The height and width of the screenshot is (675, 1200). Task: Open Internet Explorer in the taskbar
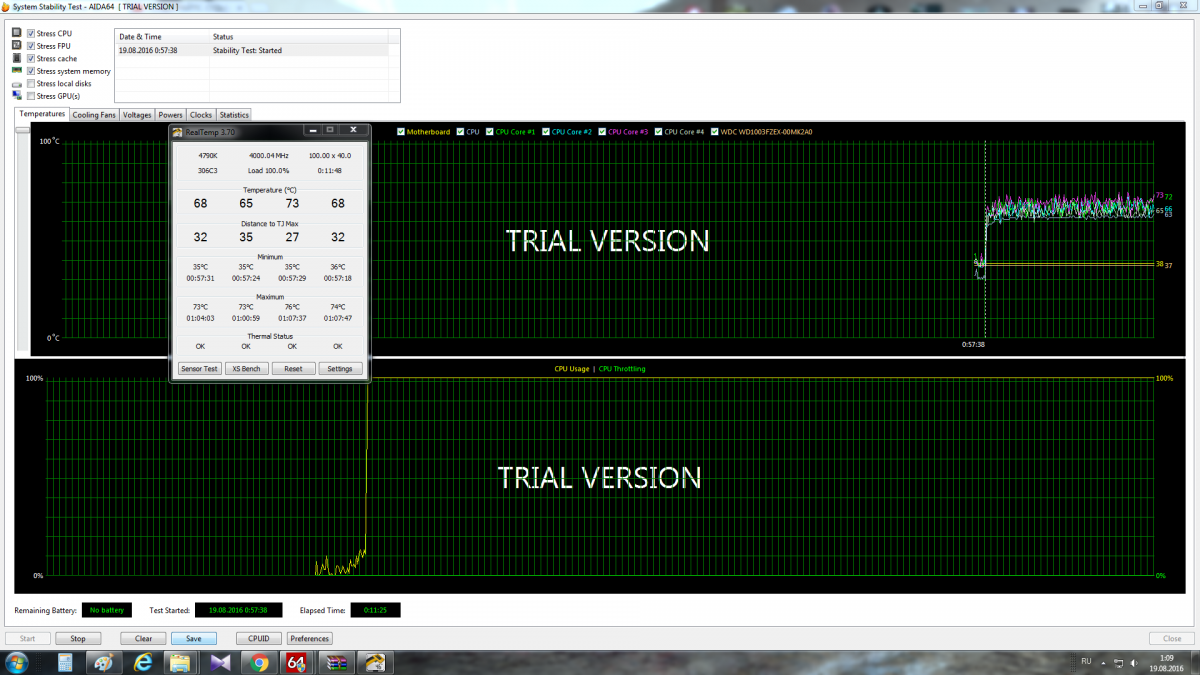[x=142, y=662]
